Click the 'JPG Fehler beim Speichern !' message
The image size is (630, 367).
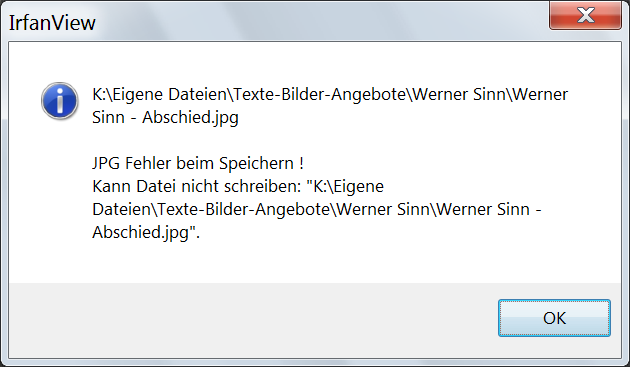(x=198, y=164)
